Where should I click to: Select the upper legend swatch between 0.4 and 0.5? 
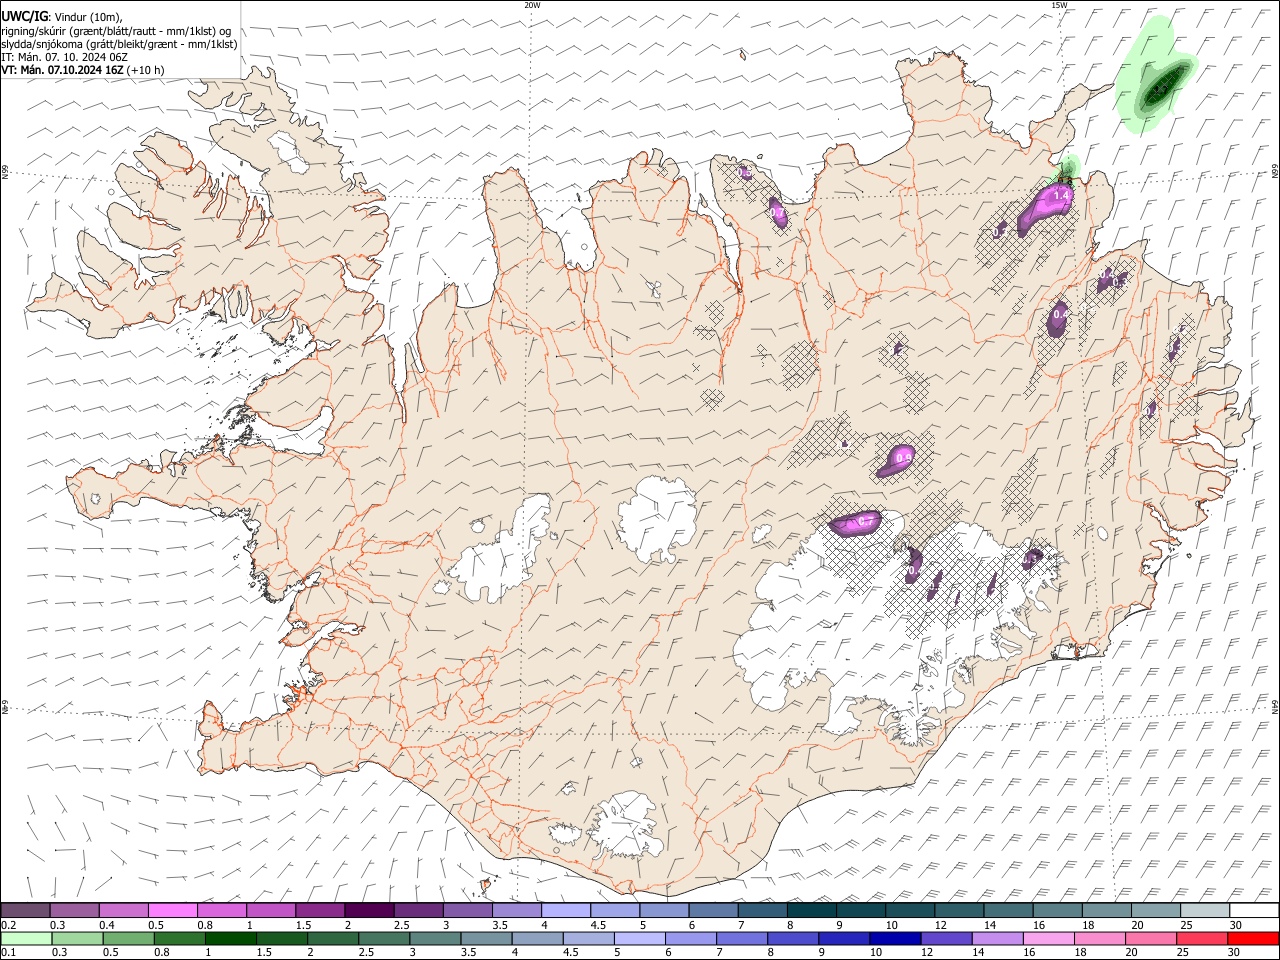[124, 910]
